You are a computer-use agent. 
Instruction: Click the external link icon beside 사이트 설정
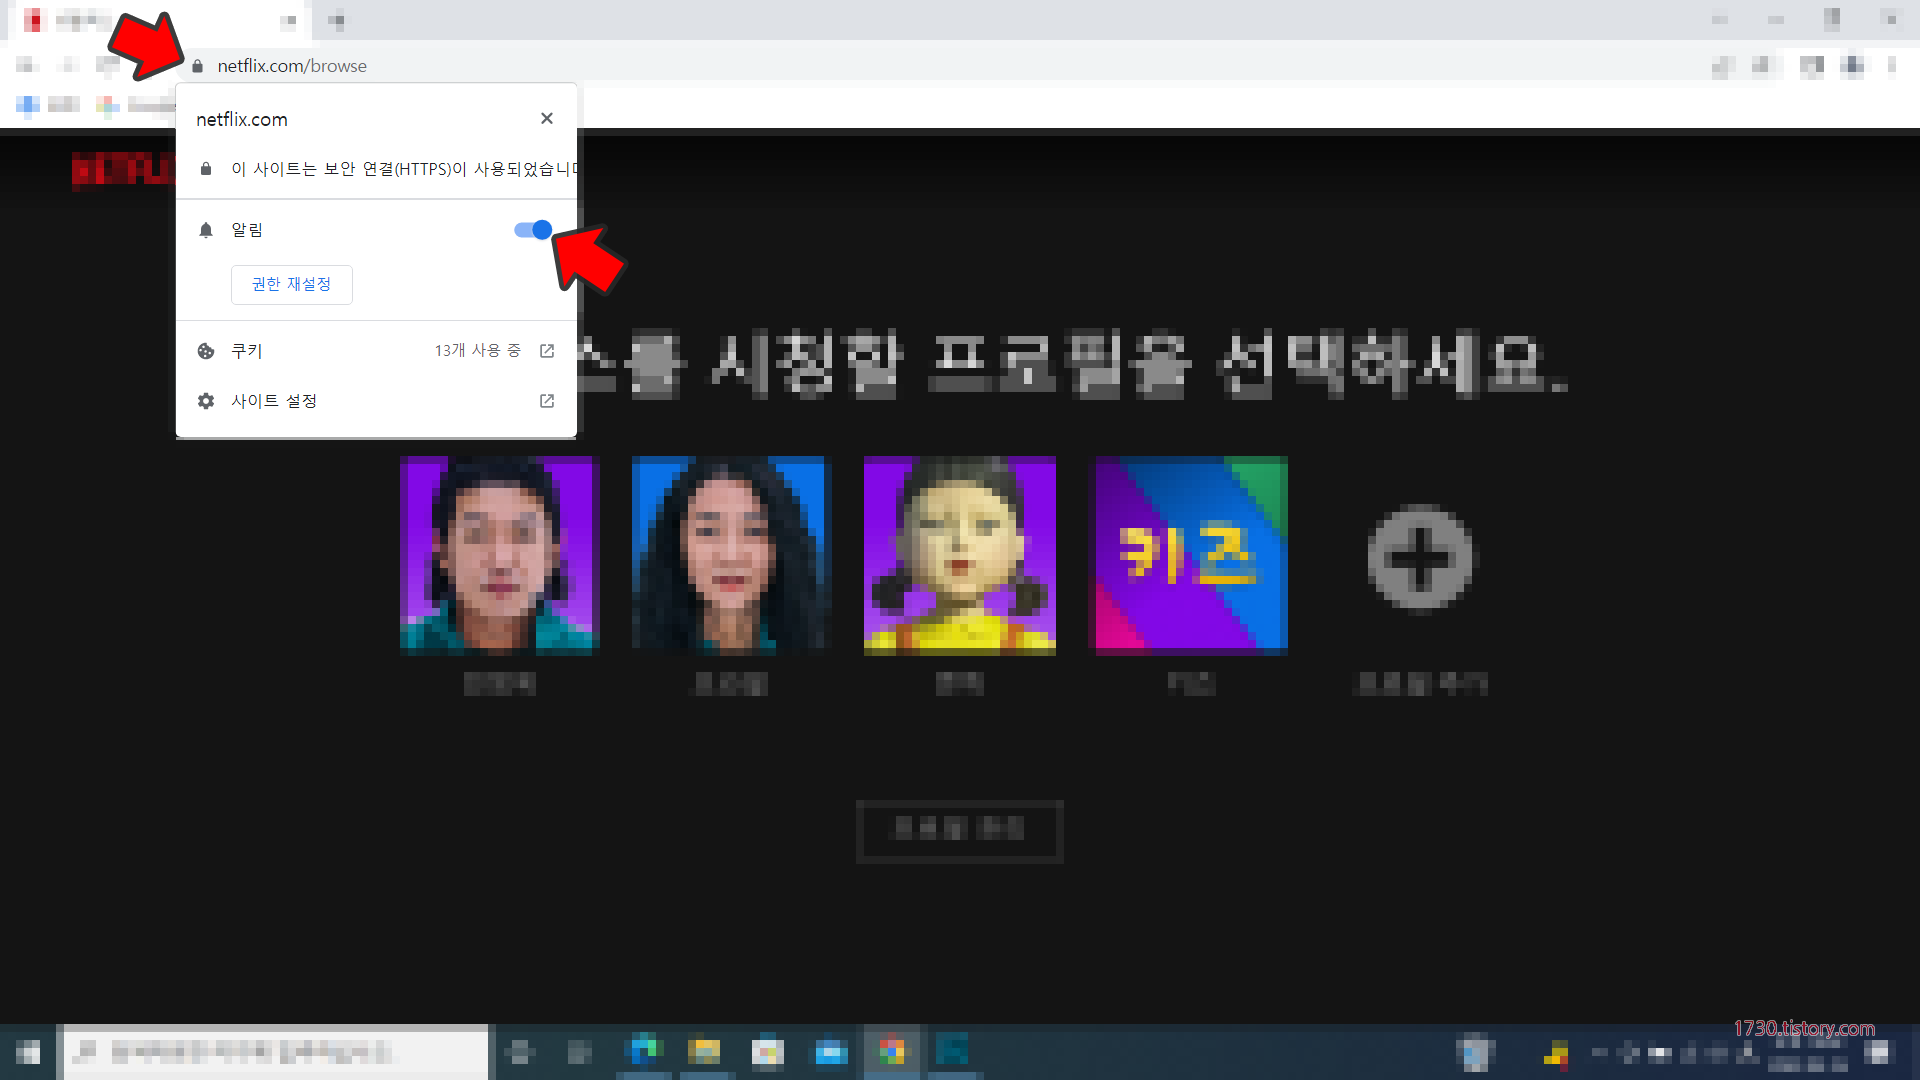[546, 401]
